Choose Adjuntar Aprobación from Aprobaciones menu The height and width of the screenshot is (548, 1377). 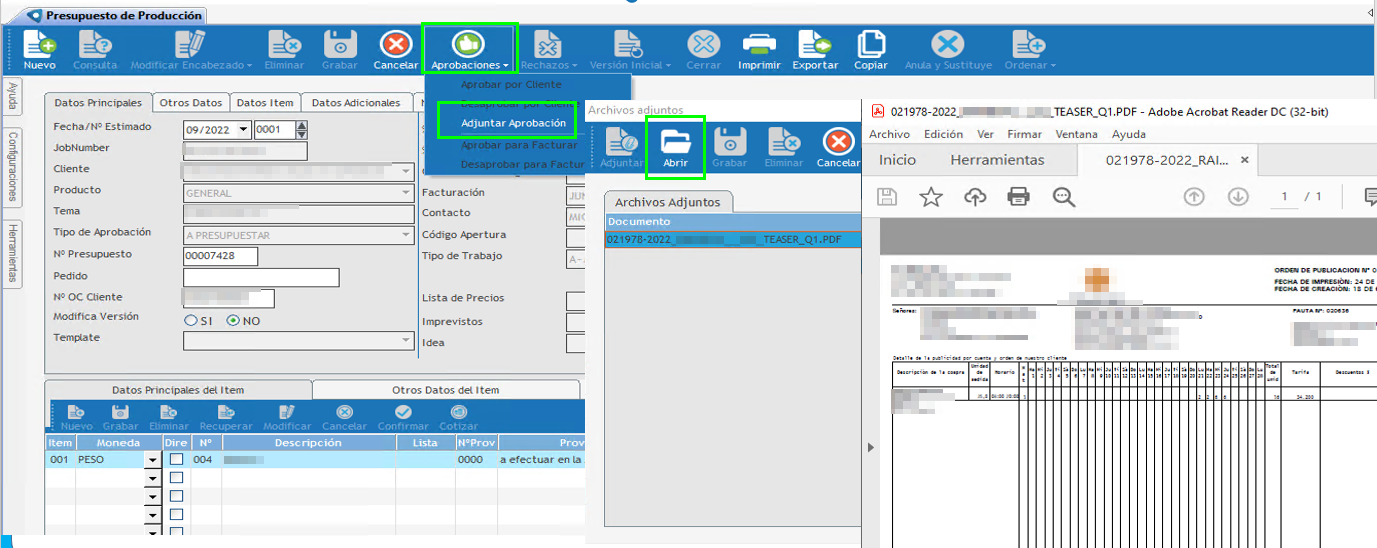coord(513,123)
